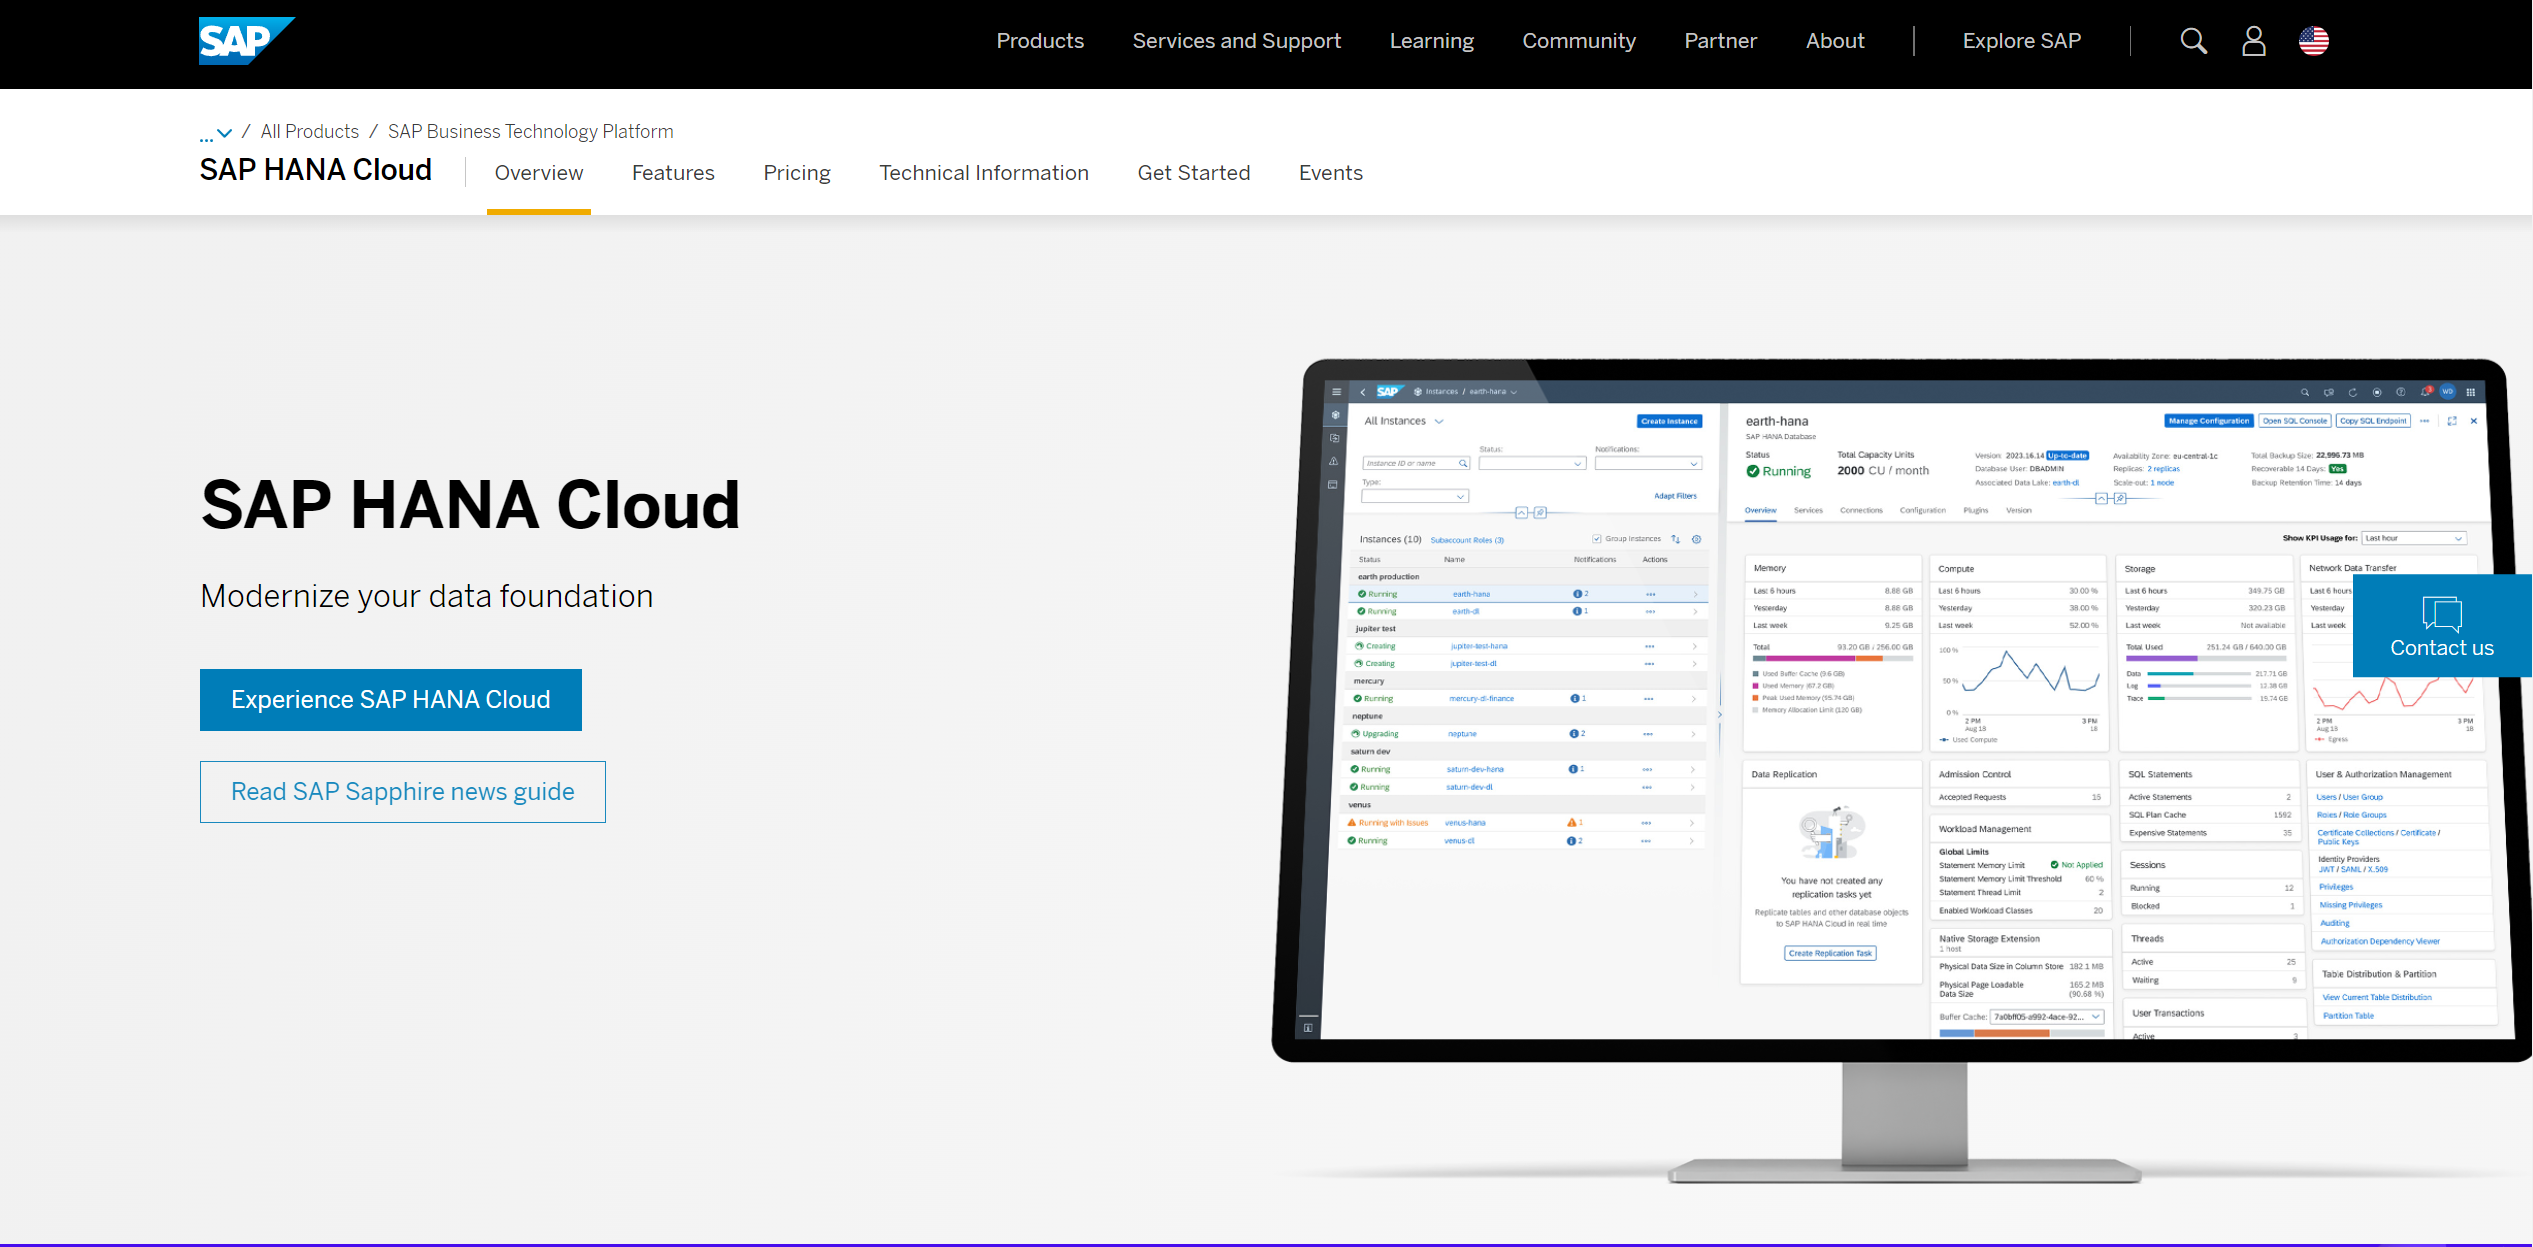Pin the filter bar using the pin toggle
Viewport: 2533px width, 1247px height.
(1541, 513)
